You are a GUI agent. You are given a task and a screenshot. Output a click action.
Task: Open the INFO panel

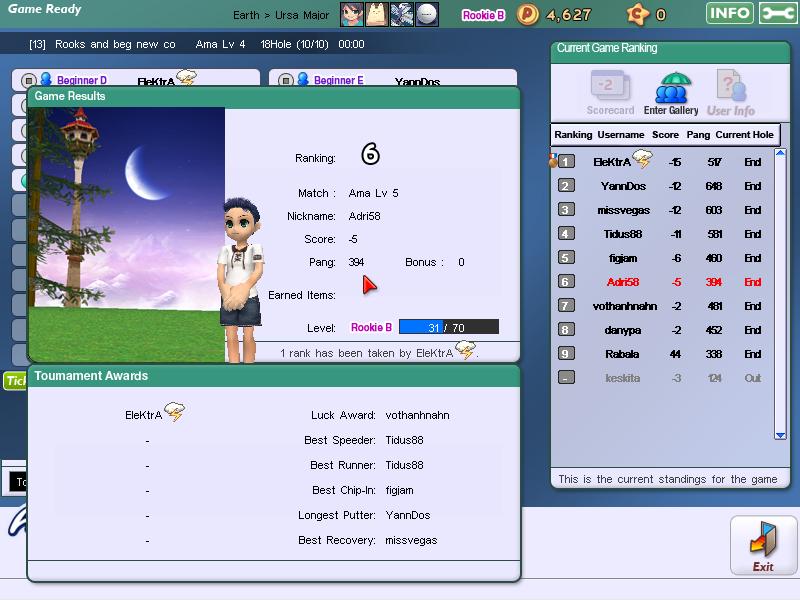point(729,13)
